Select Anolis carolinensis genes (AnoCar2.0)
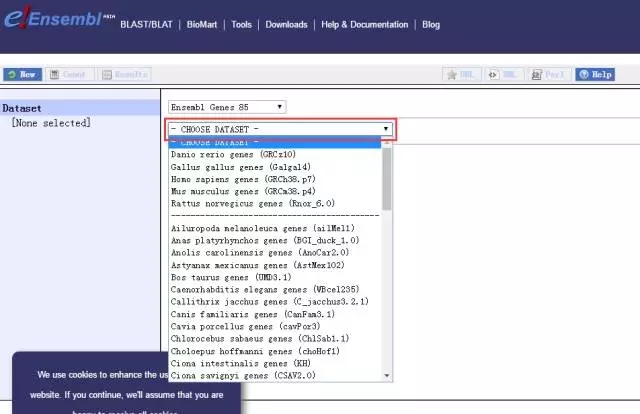Screen dimensions: 640x414 click(x=274, y=253)
